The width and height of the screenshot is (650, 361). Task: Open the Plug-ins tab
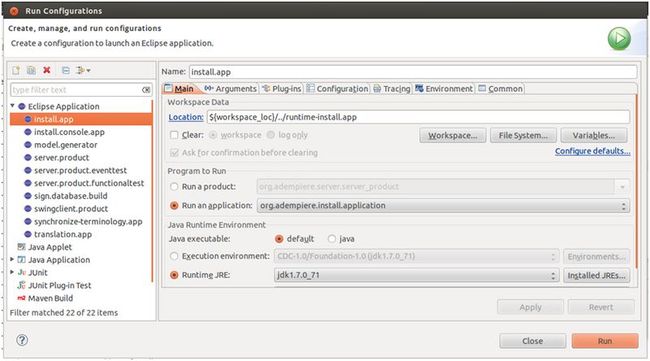click(282, 89)
